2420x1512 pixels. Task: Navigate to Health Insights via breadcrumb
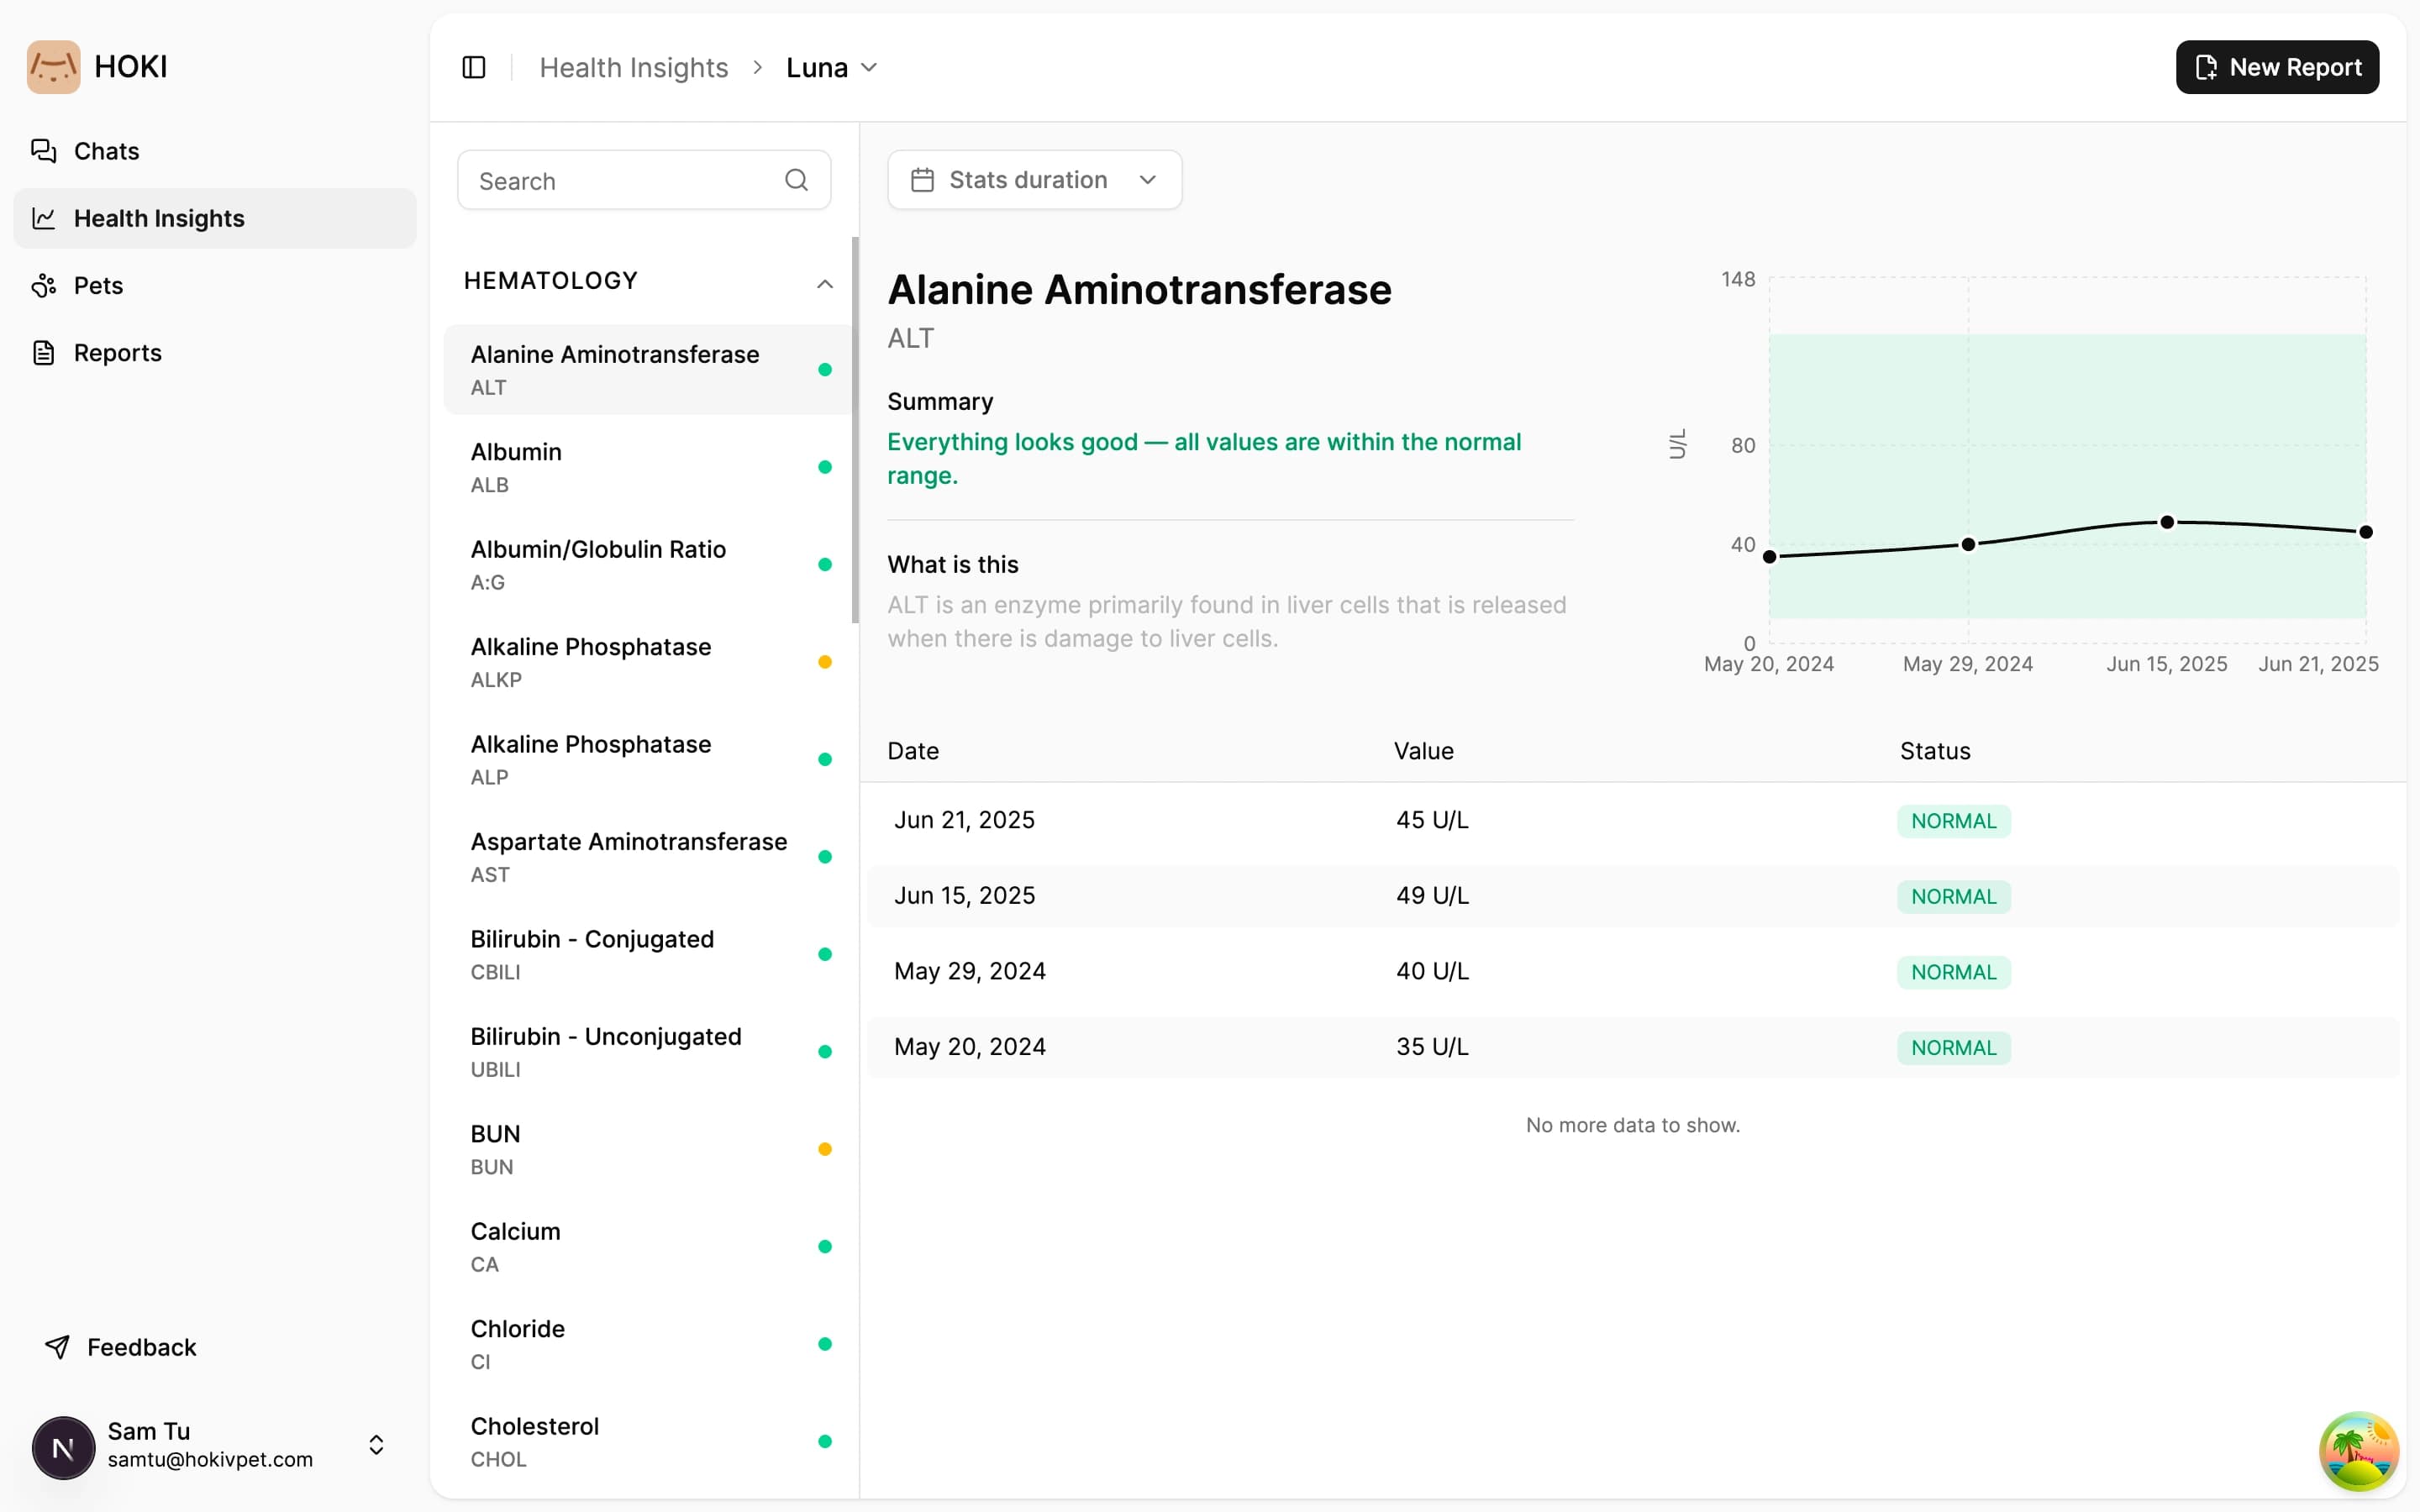pyautogui.click(x=633, y=67)
